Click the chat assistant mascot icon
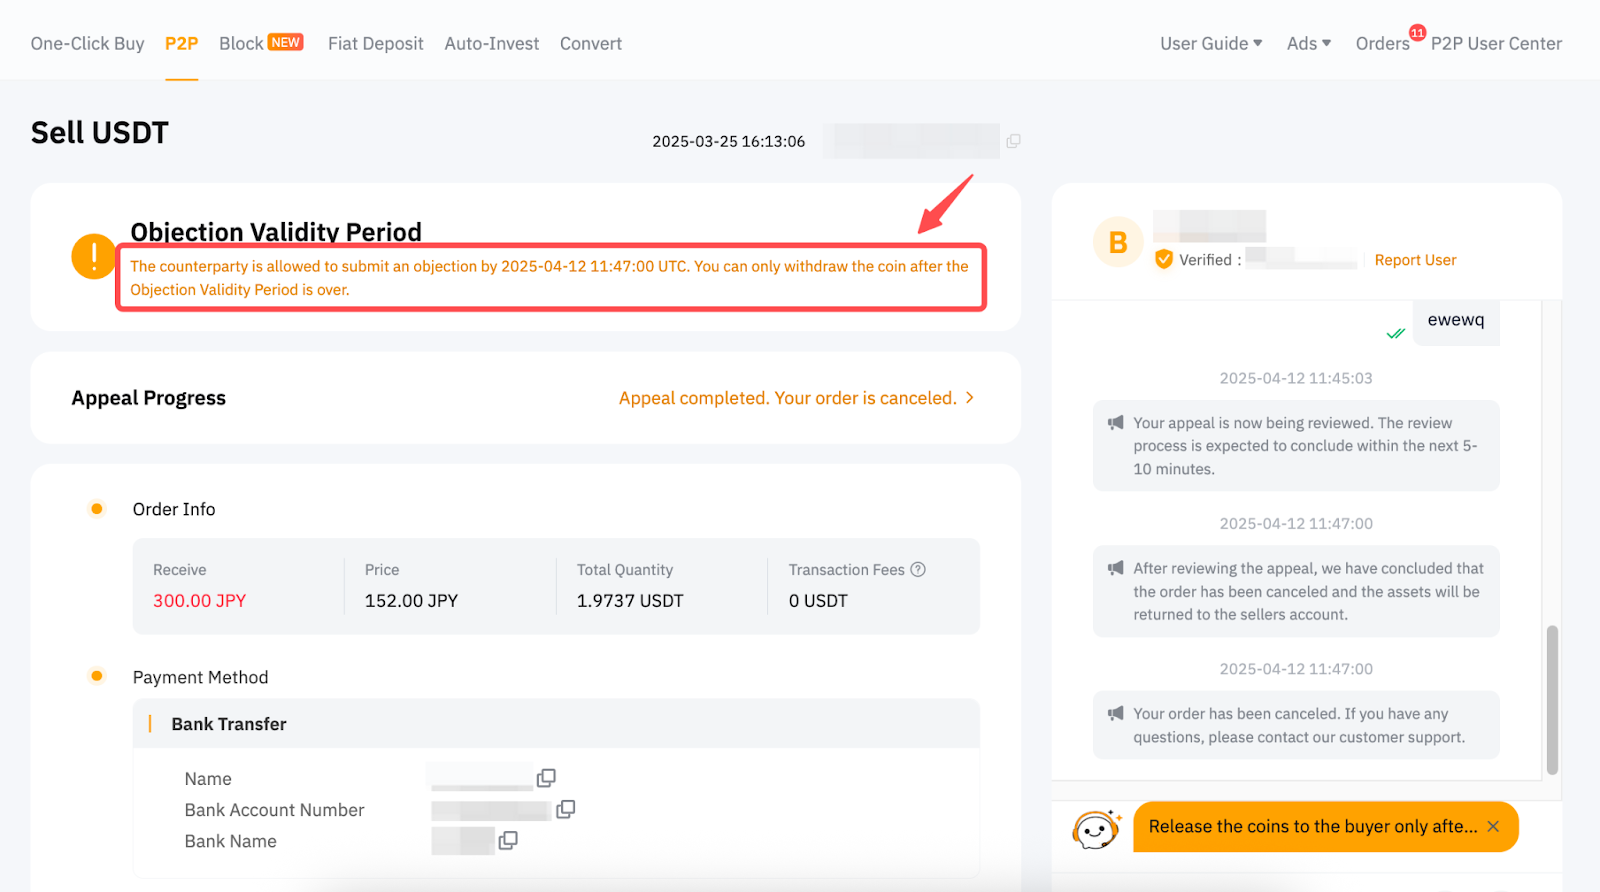The height and width of the screenshot is (892, 1600). (x=1095, y=828)
